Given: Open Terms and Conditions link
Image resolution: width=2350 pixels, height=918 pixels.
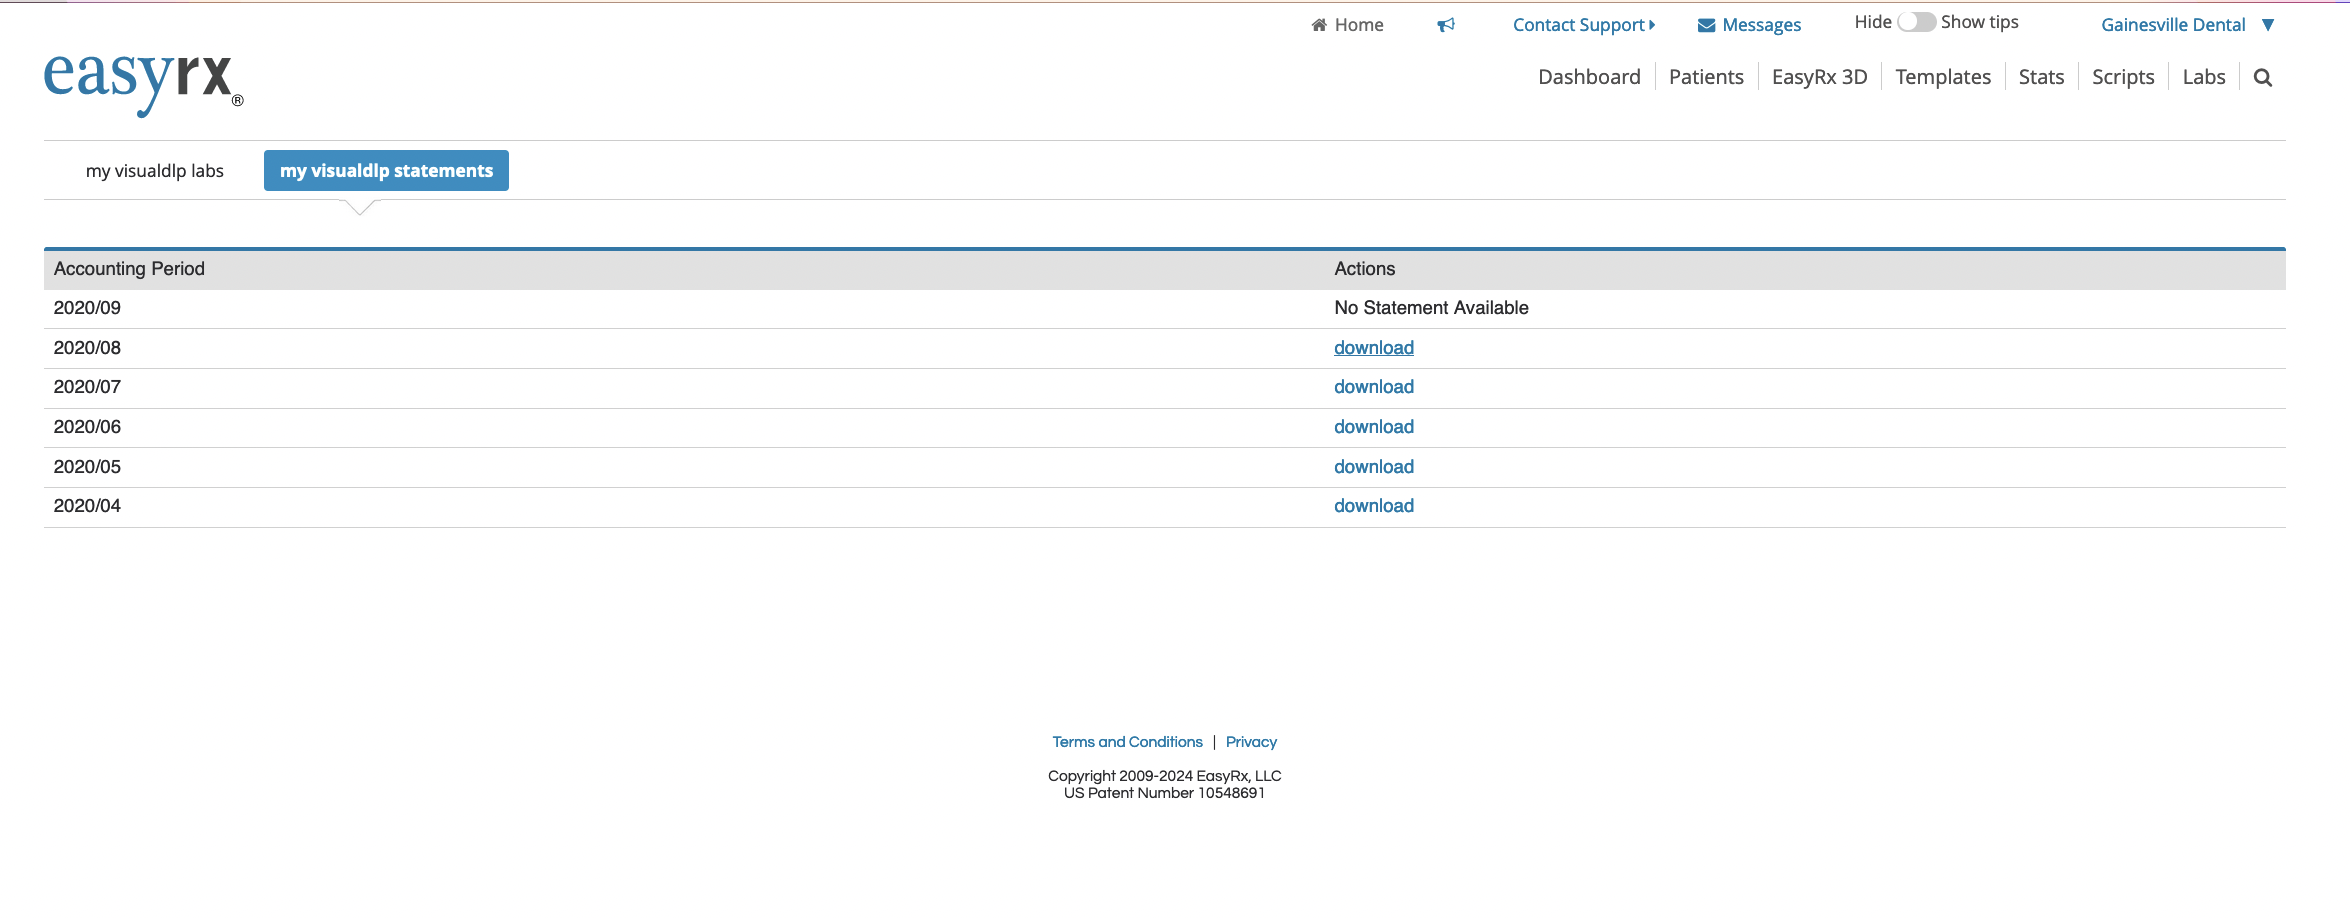Looking at the screenshot, I should (x=1127, y=742).
